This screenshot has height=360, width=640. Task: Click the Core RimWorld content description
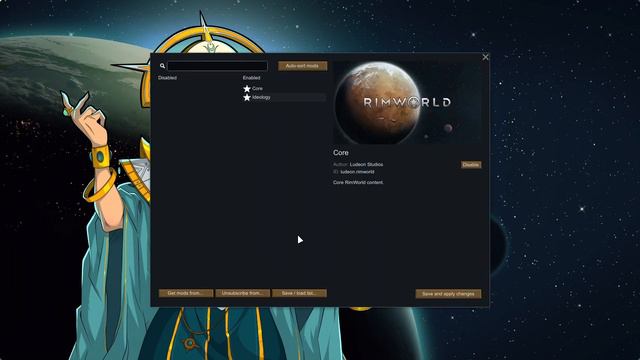pos(358,182)
